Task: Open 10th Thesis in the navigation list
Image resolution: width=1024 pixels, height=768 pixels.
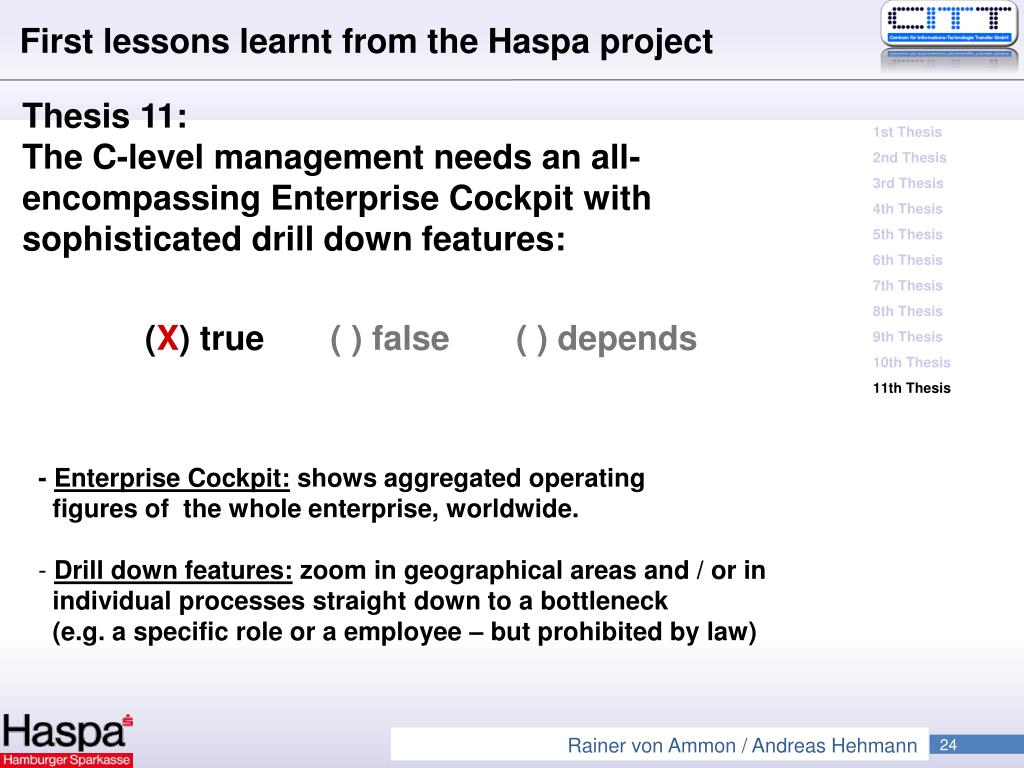Action: pyautogui.click(x=911, y=362)
